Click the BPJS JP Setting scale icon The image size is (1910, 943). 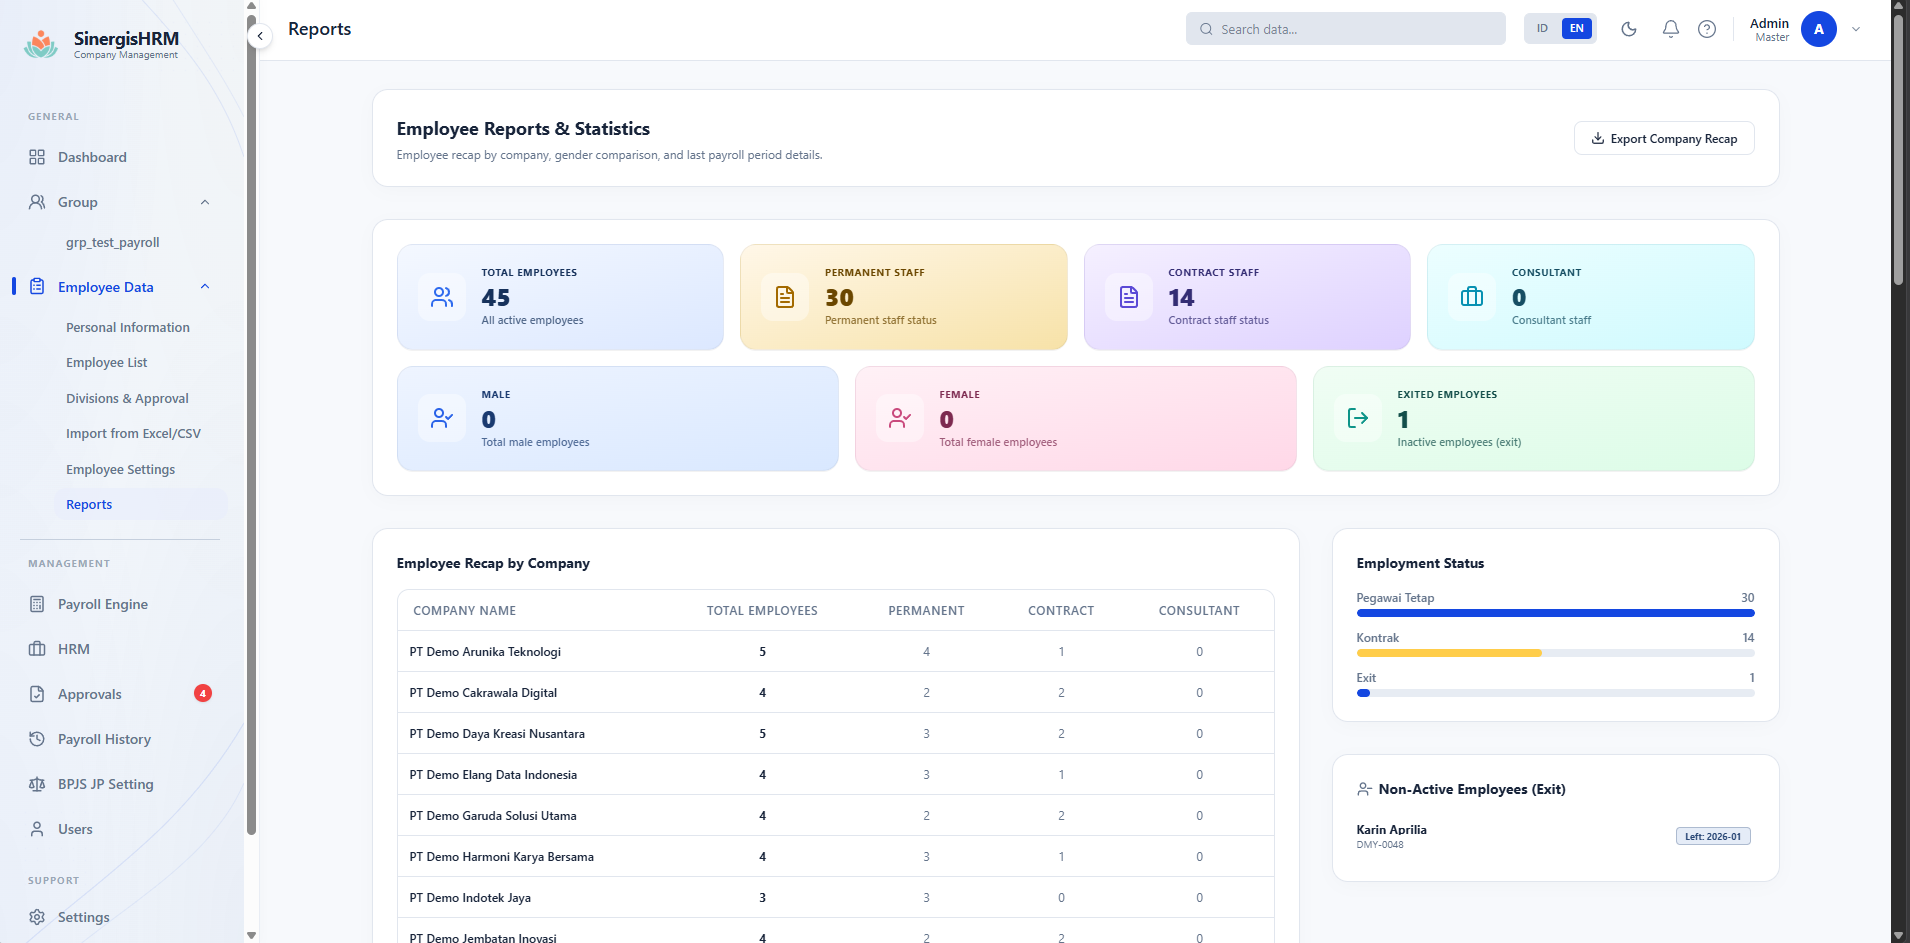click(x=37, y=784)
